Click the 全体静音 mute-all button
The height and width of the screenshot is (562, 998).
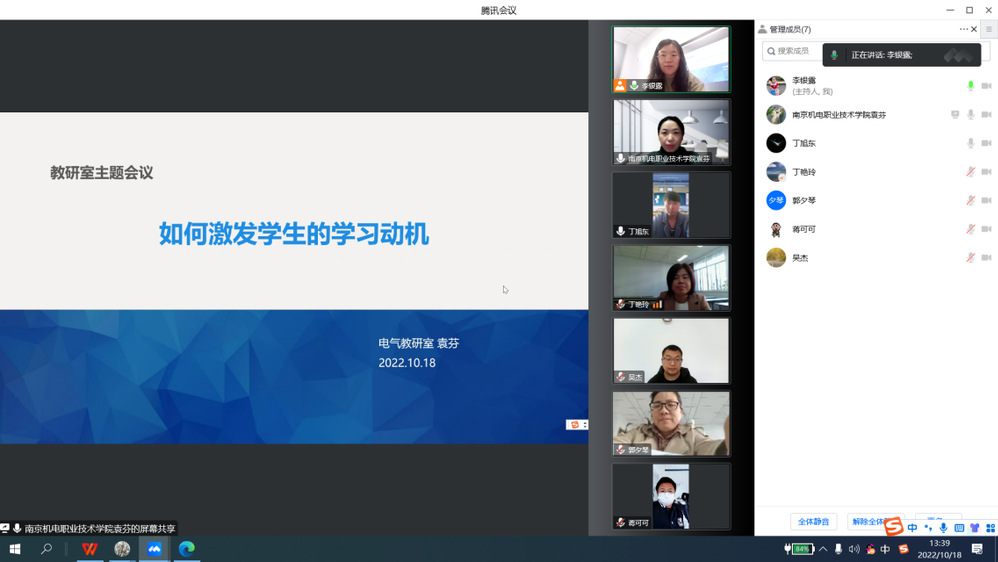click(x=813, y=522)
